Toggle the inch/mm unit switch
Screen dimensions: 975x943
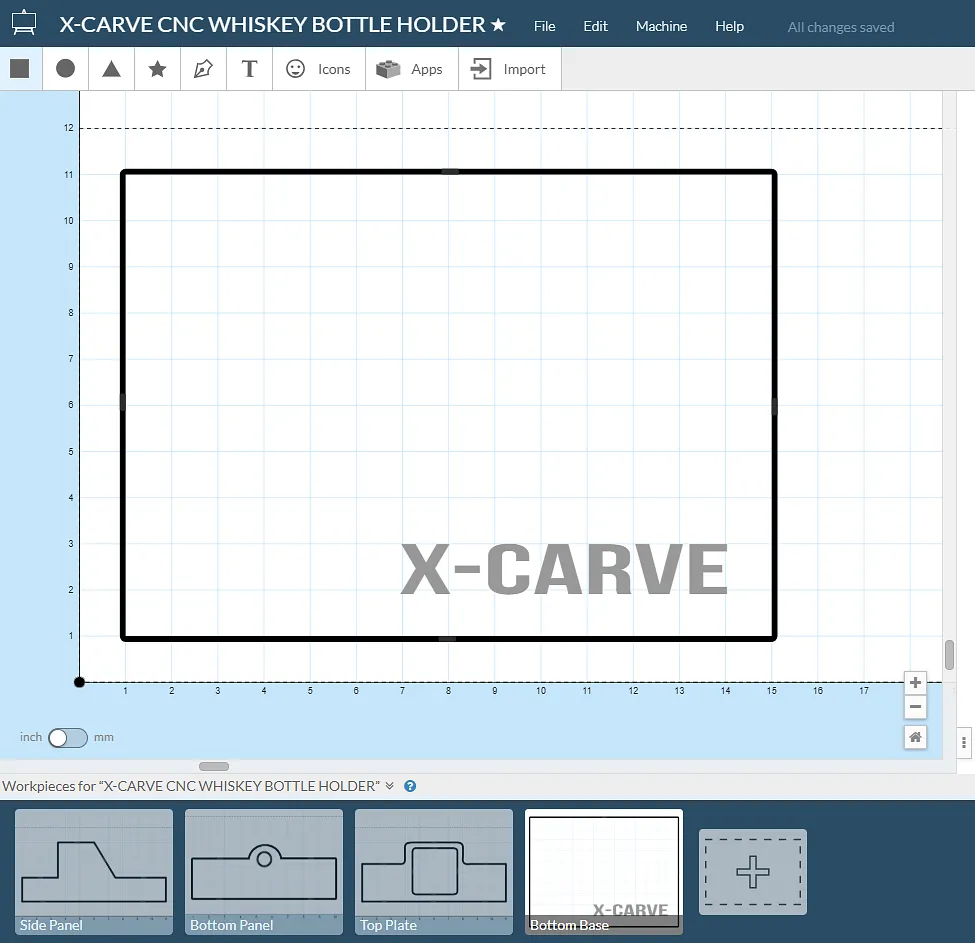tap(68, 738)
